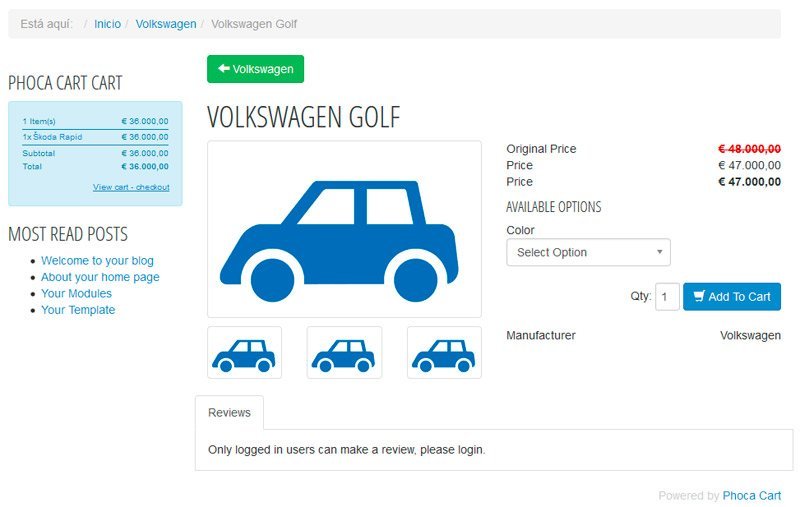The height and width of the screenshot is (507, 800).
Task: Select the middle car thumbnail image
Action: (344, 352)
